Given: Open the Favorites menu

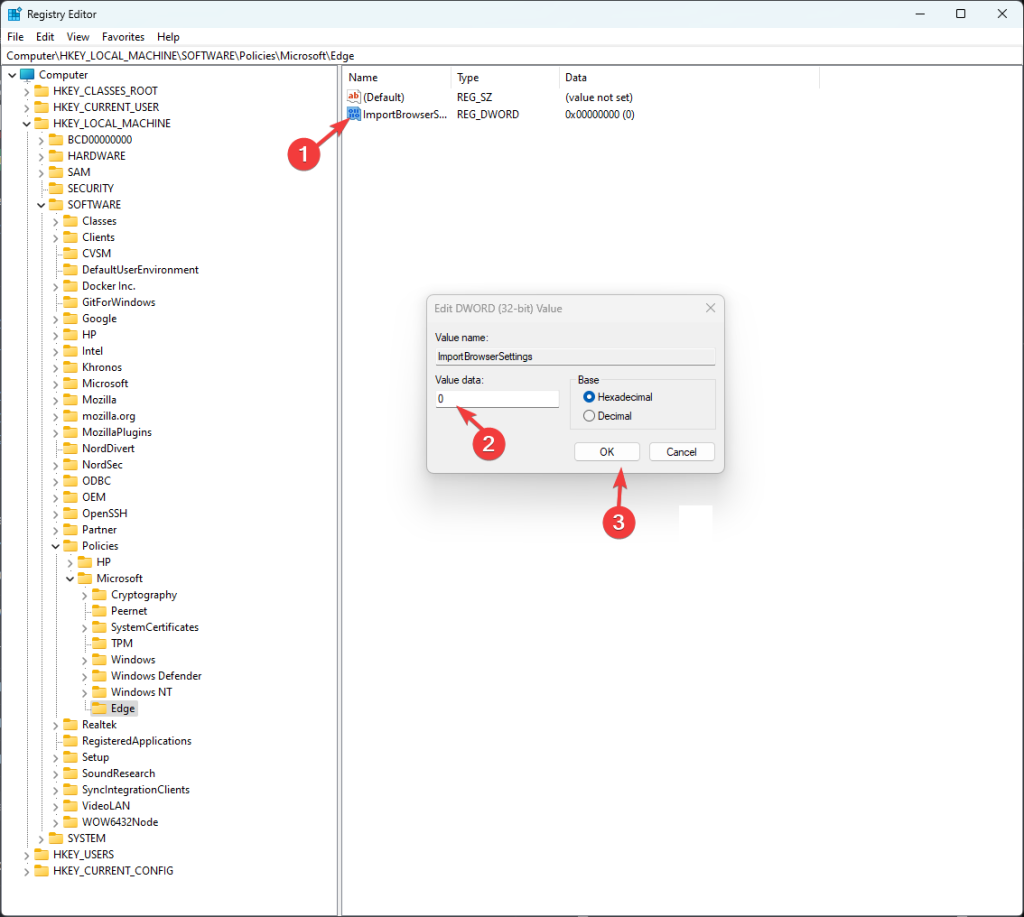Looking at the screenshot, I should (123, 37).
